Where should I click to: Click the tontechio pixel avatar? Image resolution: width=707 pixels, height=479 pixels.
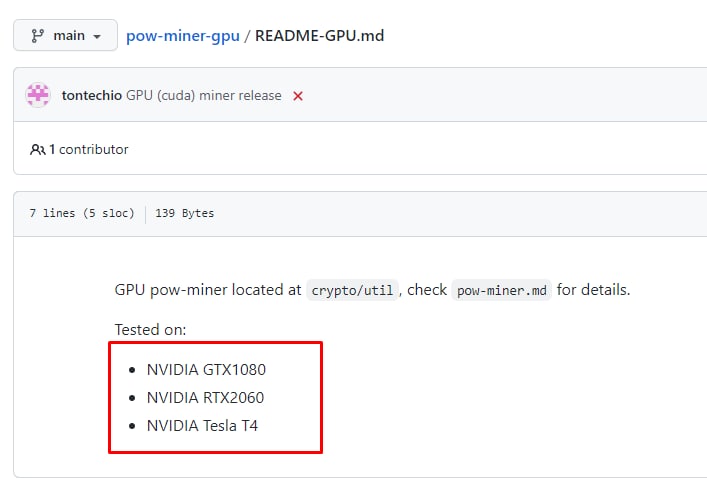(38, 95)
